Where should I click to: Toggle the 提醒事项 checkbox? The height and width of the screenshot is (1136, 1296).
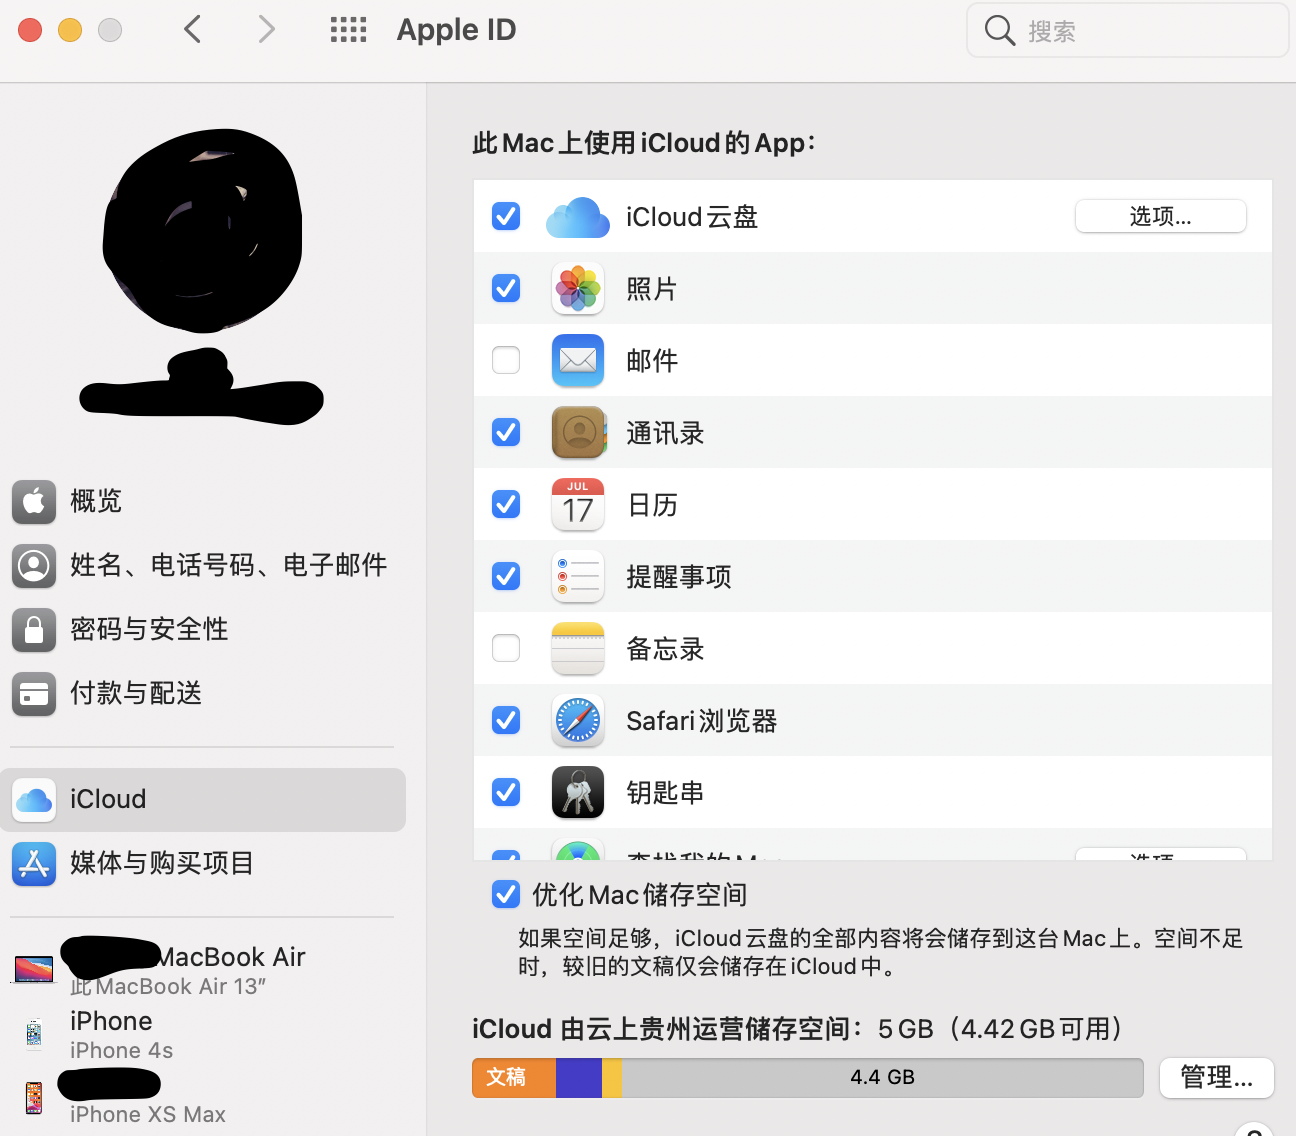pos(506,576)
